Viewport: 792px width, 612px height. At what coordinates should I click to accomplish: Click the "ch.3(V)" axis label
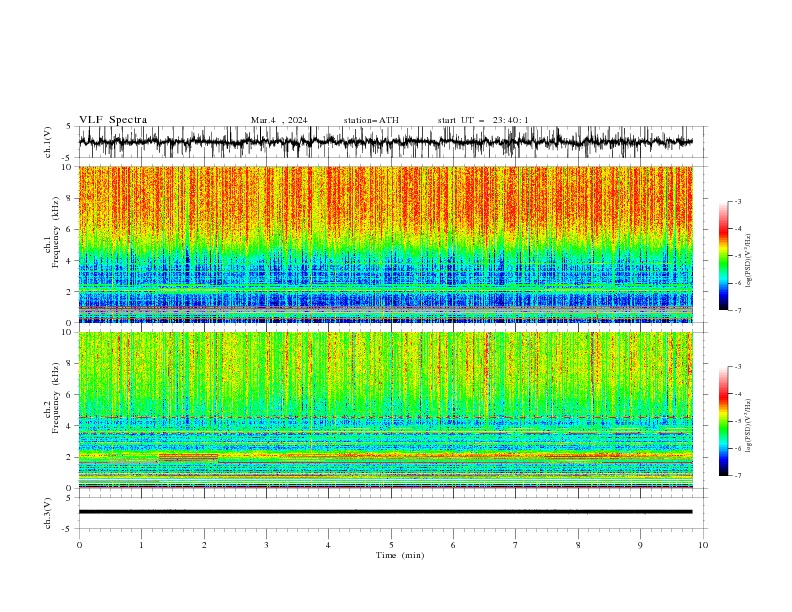[x=48, y=513]
